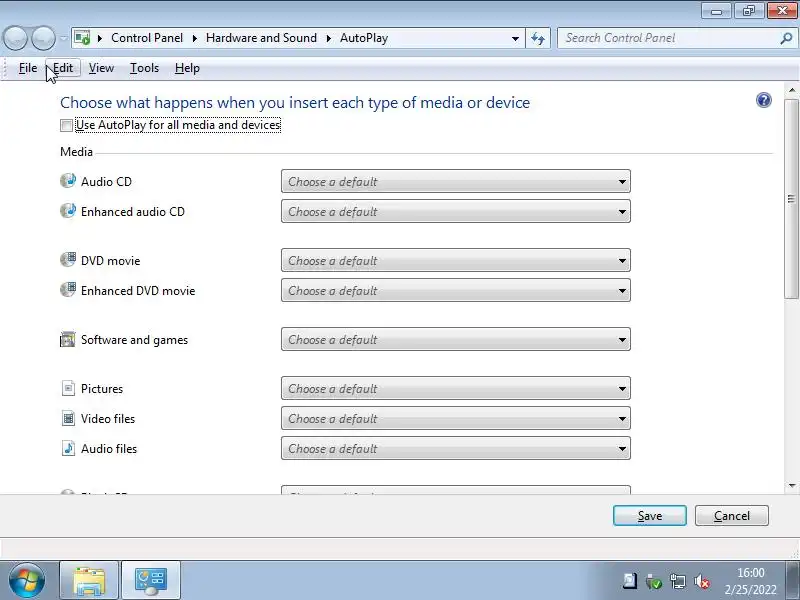Screen dimensions: 800x600
Task: Click the Audio files music note icon
Action: tap(68, 449)
